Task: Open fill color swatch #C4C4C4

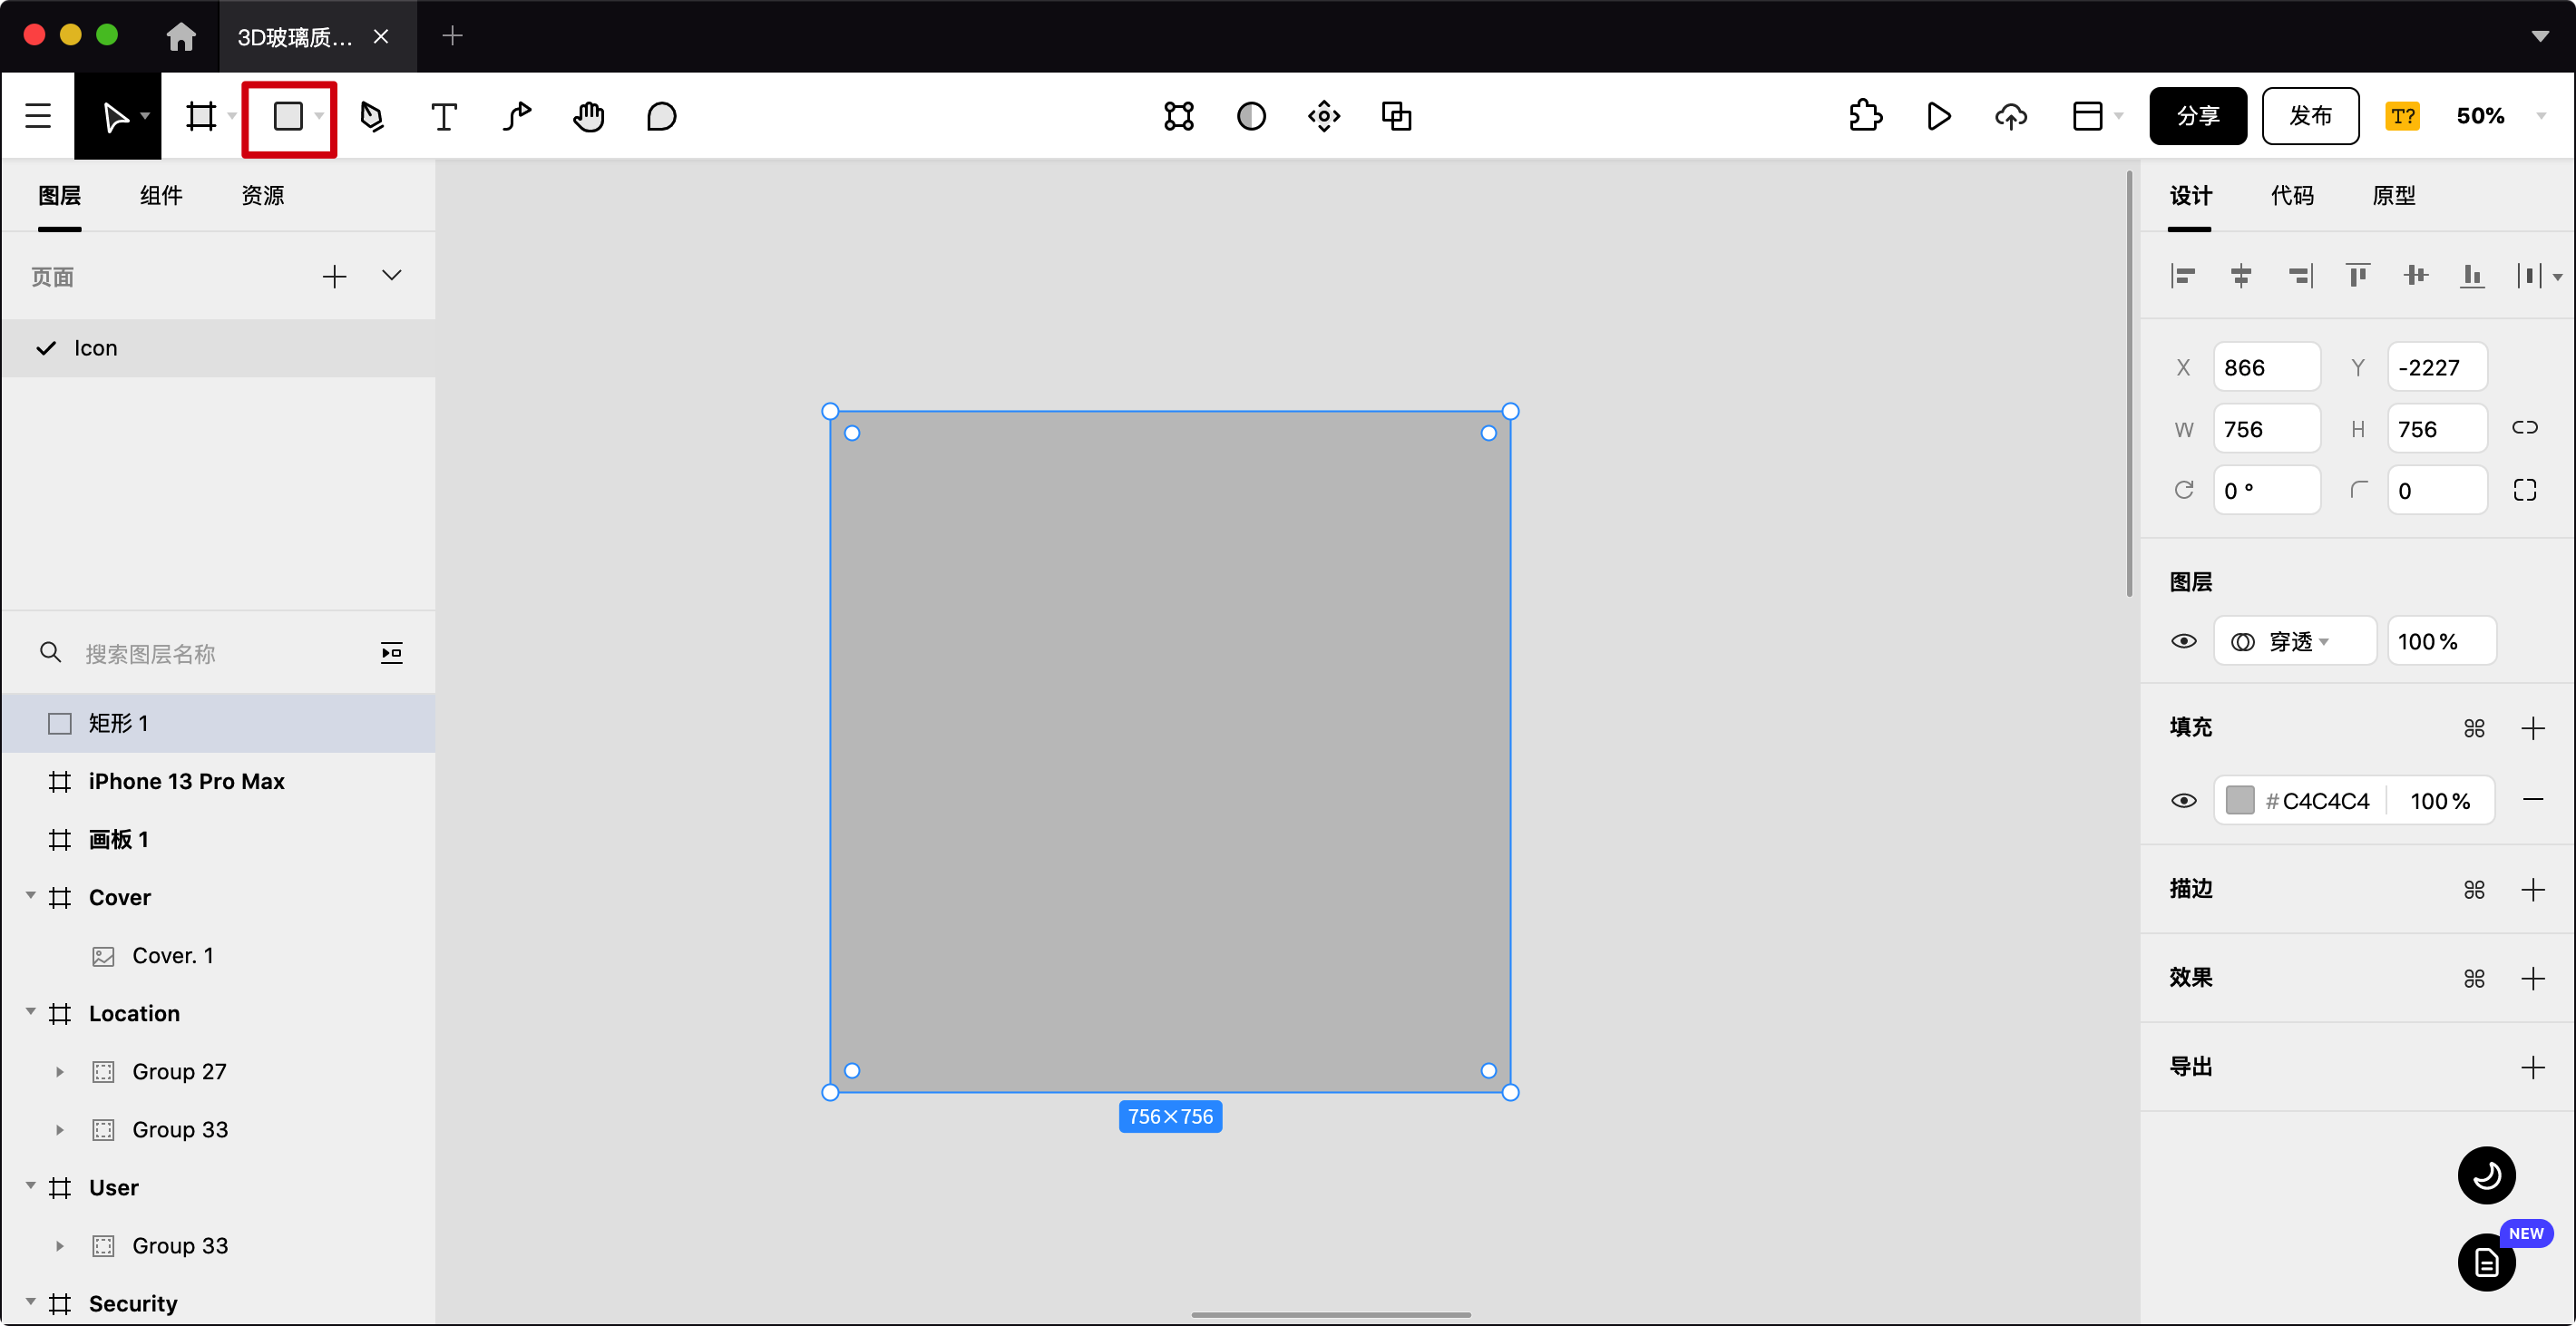Action: click(x=2240, y=800)
